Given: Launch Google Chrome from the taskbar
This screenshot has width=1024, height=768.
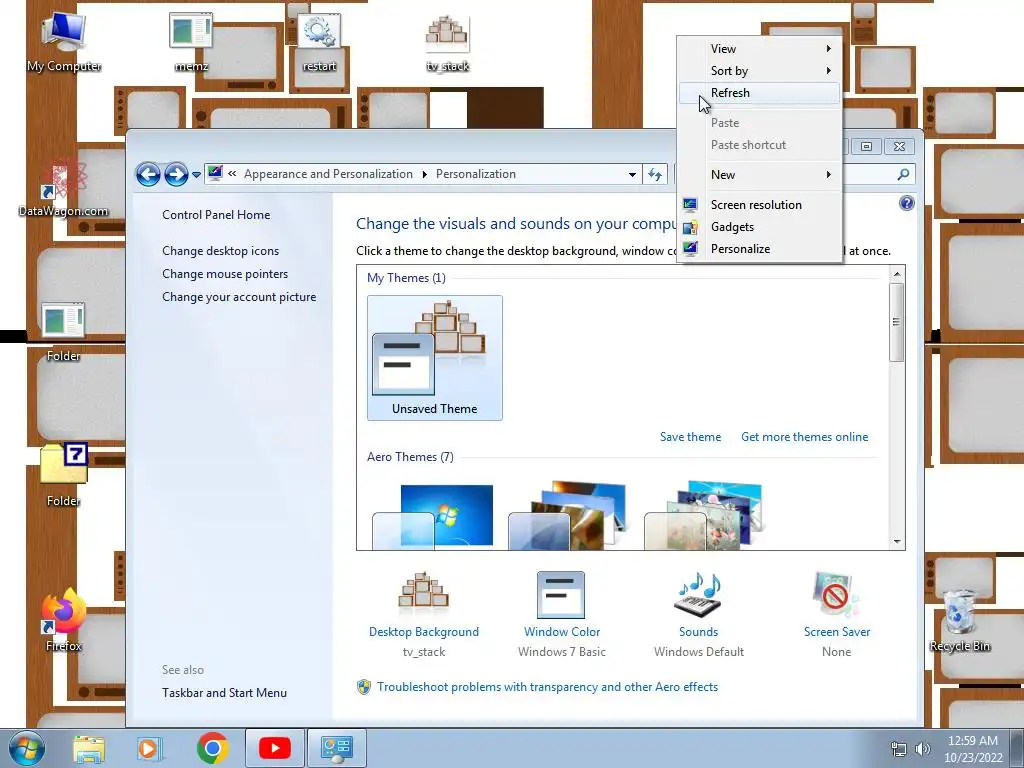Looking at the screenshot, I should [212, 748].
